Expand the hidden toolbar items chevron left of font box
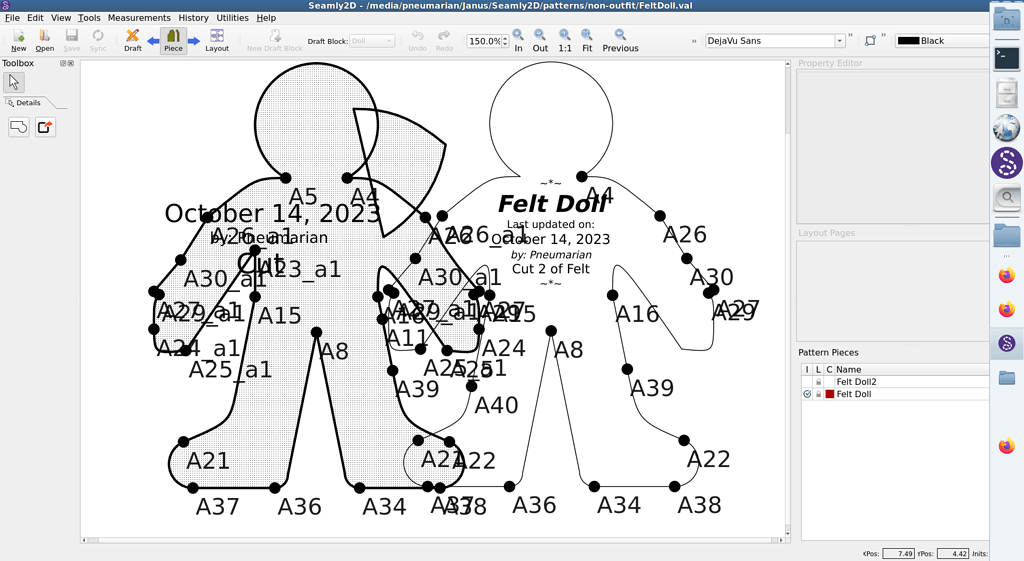Image resolution: width=1024 pixels, height=561 pixels. pyautogui.click(x=694, y=41)
